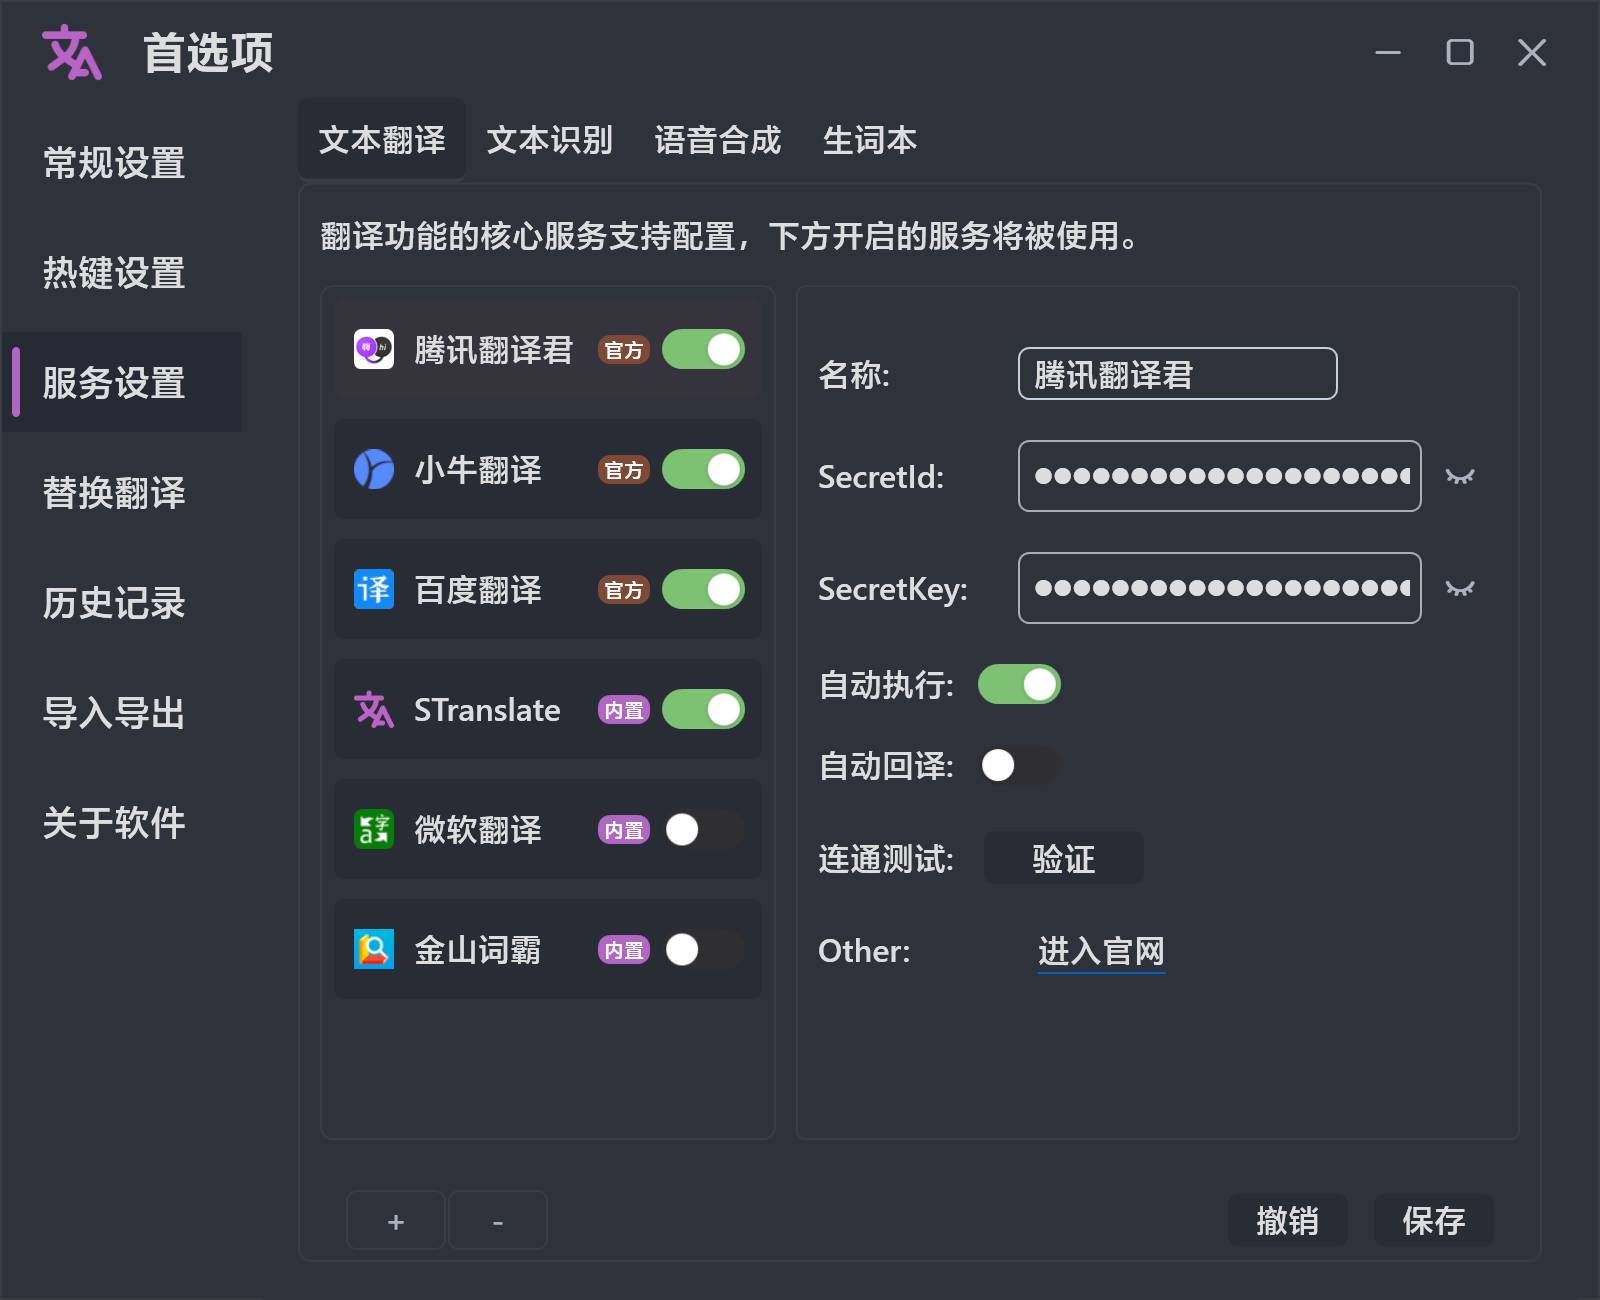Click the SecretKey password field

point(1220,588)
